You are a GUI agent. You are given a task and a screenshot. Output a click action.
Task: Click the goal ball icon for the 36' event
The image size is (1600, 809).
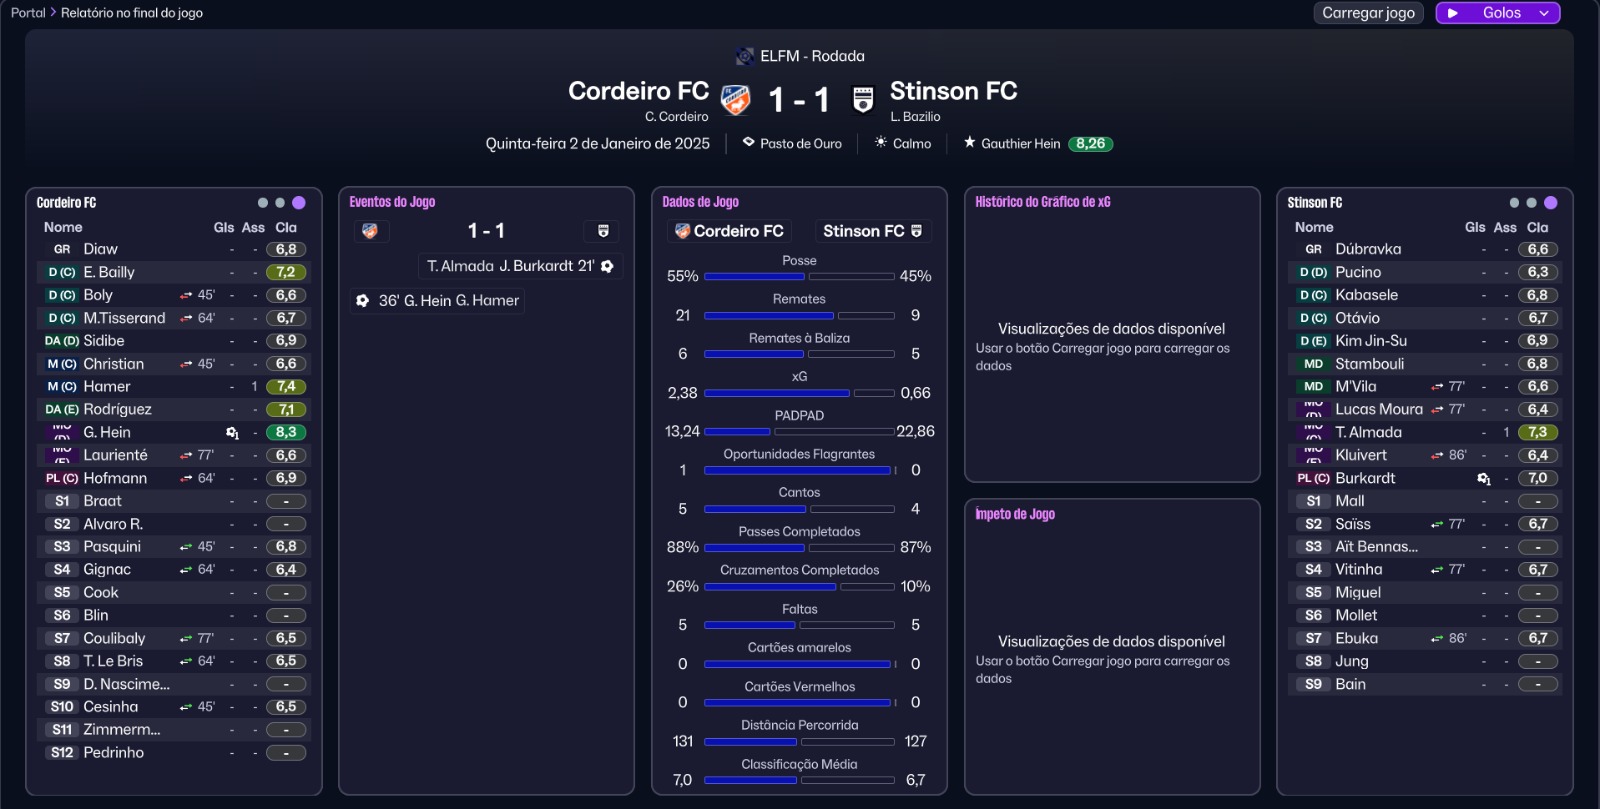tap(363, 300)
